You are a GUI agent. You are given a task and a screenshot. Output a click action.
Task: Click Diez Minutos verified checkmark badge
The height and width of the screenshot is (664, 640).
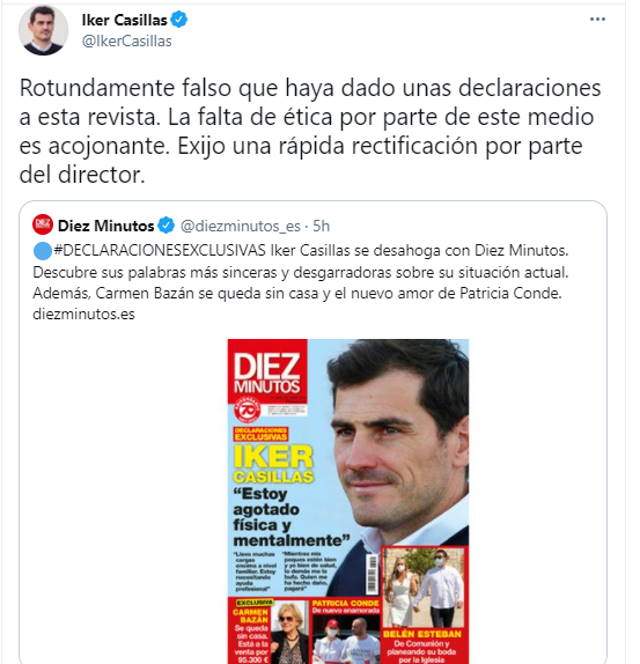click(x=166, y=225)
